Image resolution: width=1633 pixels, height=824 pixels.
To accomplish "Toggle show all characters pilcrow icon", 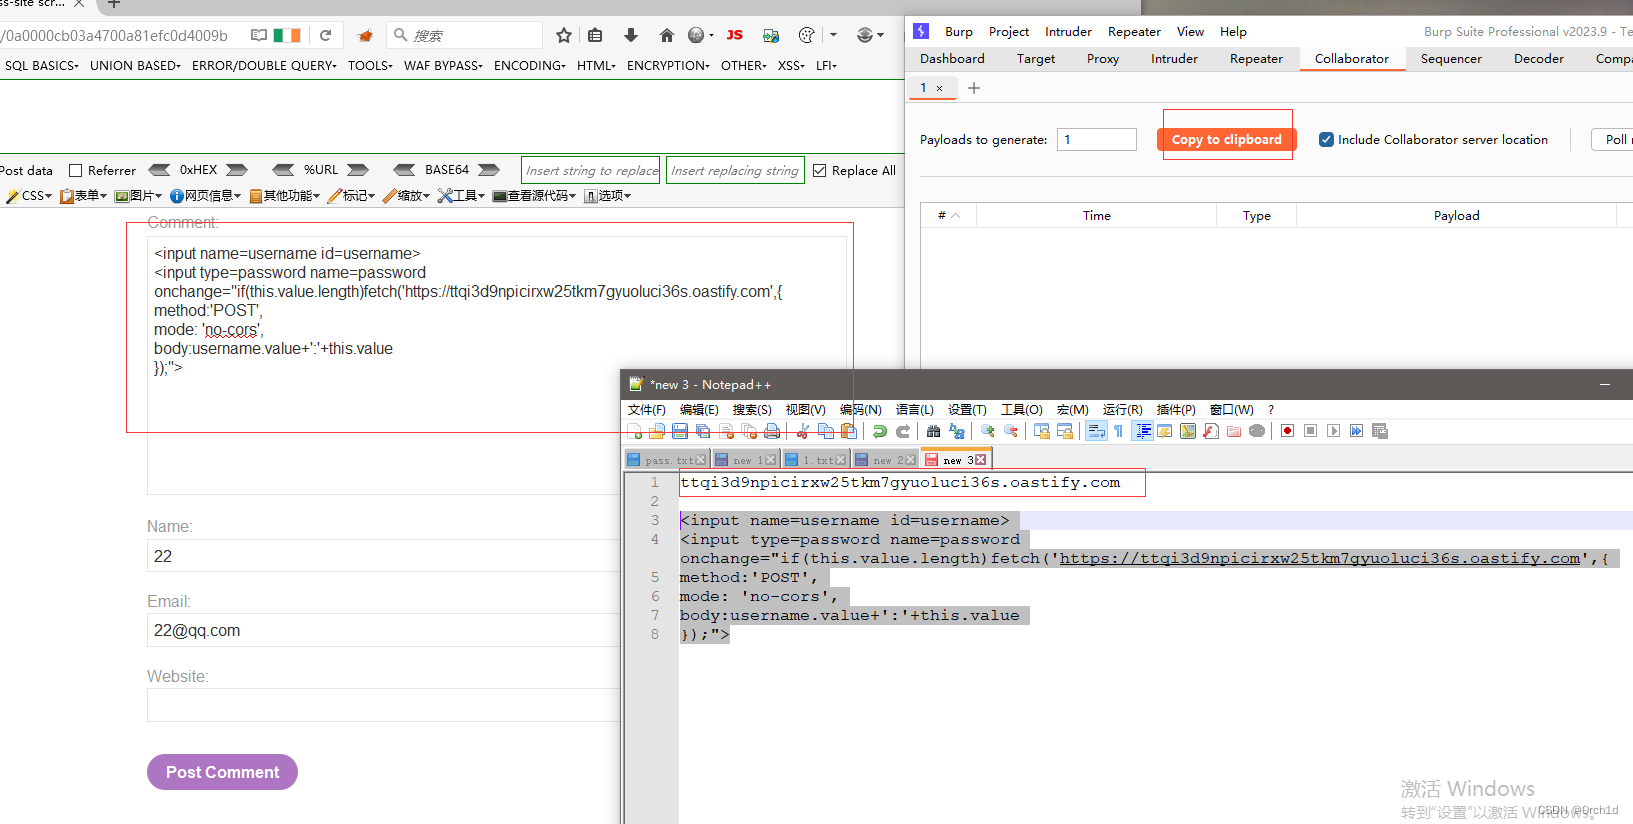I will coord(1119,431).
